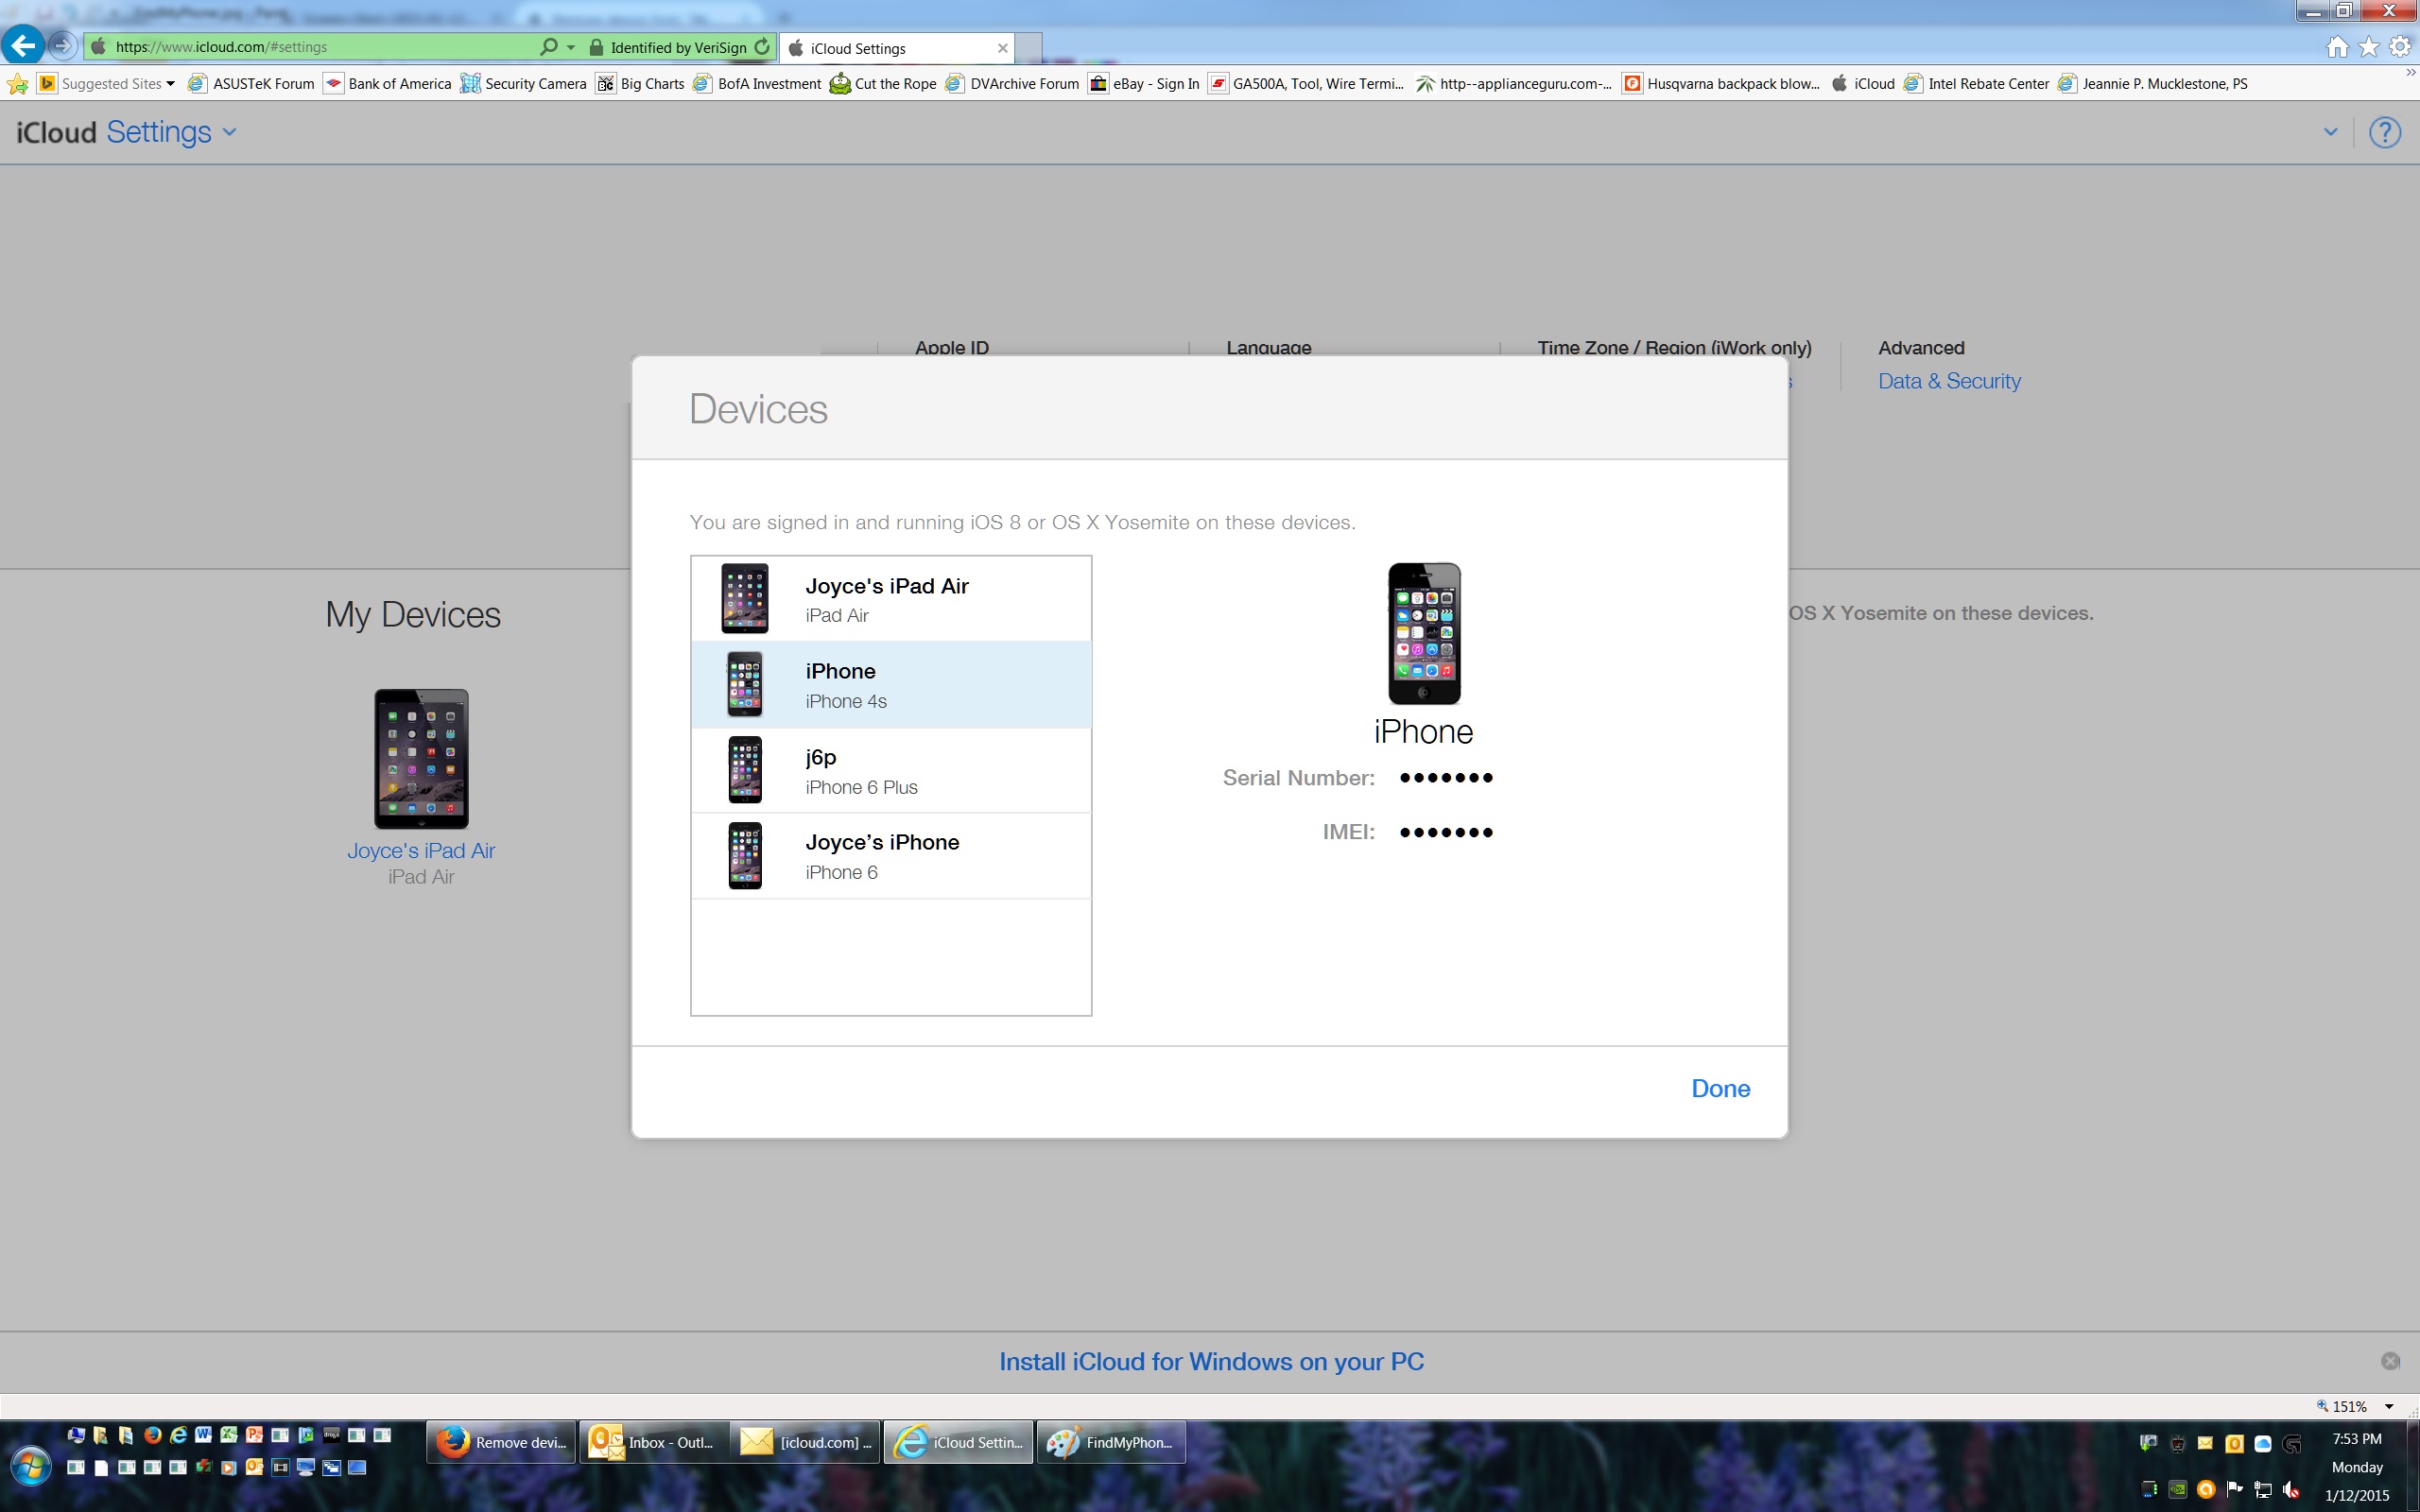Screen dimensions: 2420x1512
Task: Open browser home page icon
Action: click(2337, 47)
